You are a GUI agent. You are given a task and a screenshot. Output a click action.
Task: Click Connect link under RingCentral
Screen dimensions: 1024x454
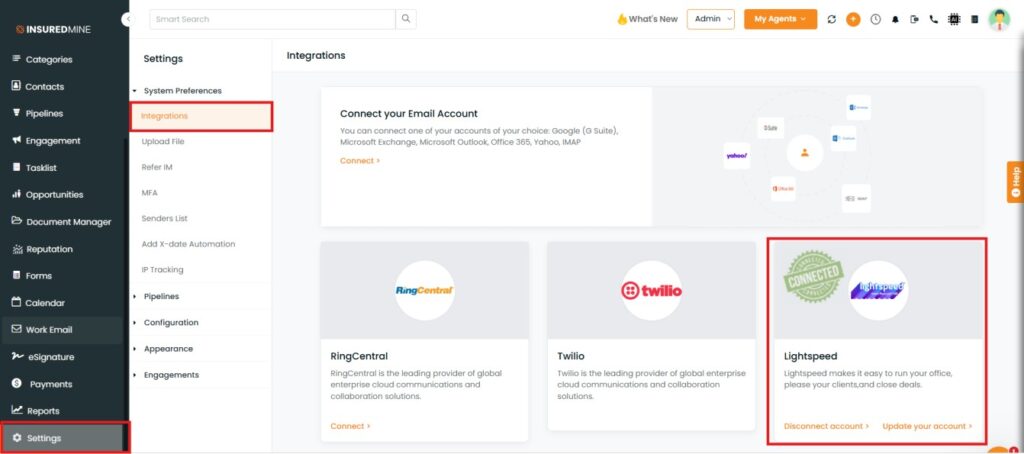click(x=350, y=426)
